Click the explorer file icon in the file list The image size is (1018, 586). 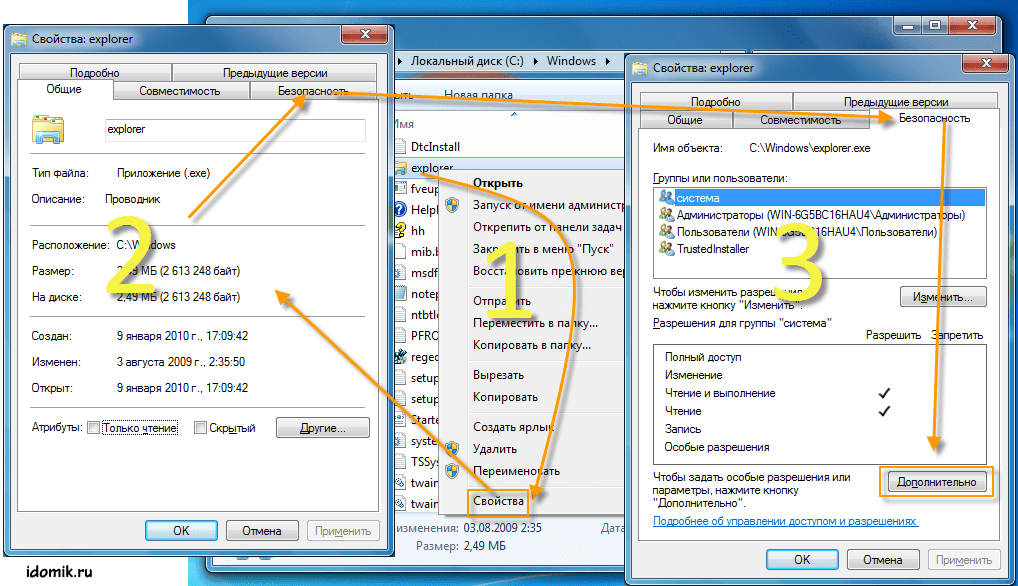coord(401,168)
